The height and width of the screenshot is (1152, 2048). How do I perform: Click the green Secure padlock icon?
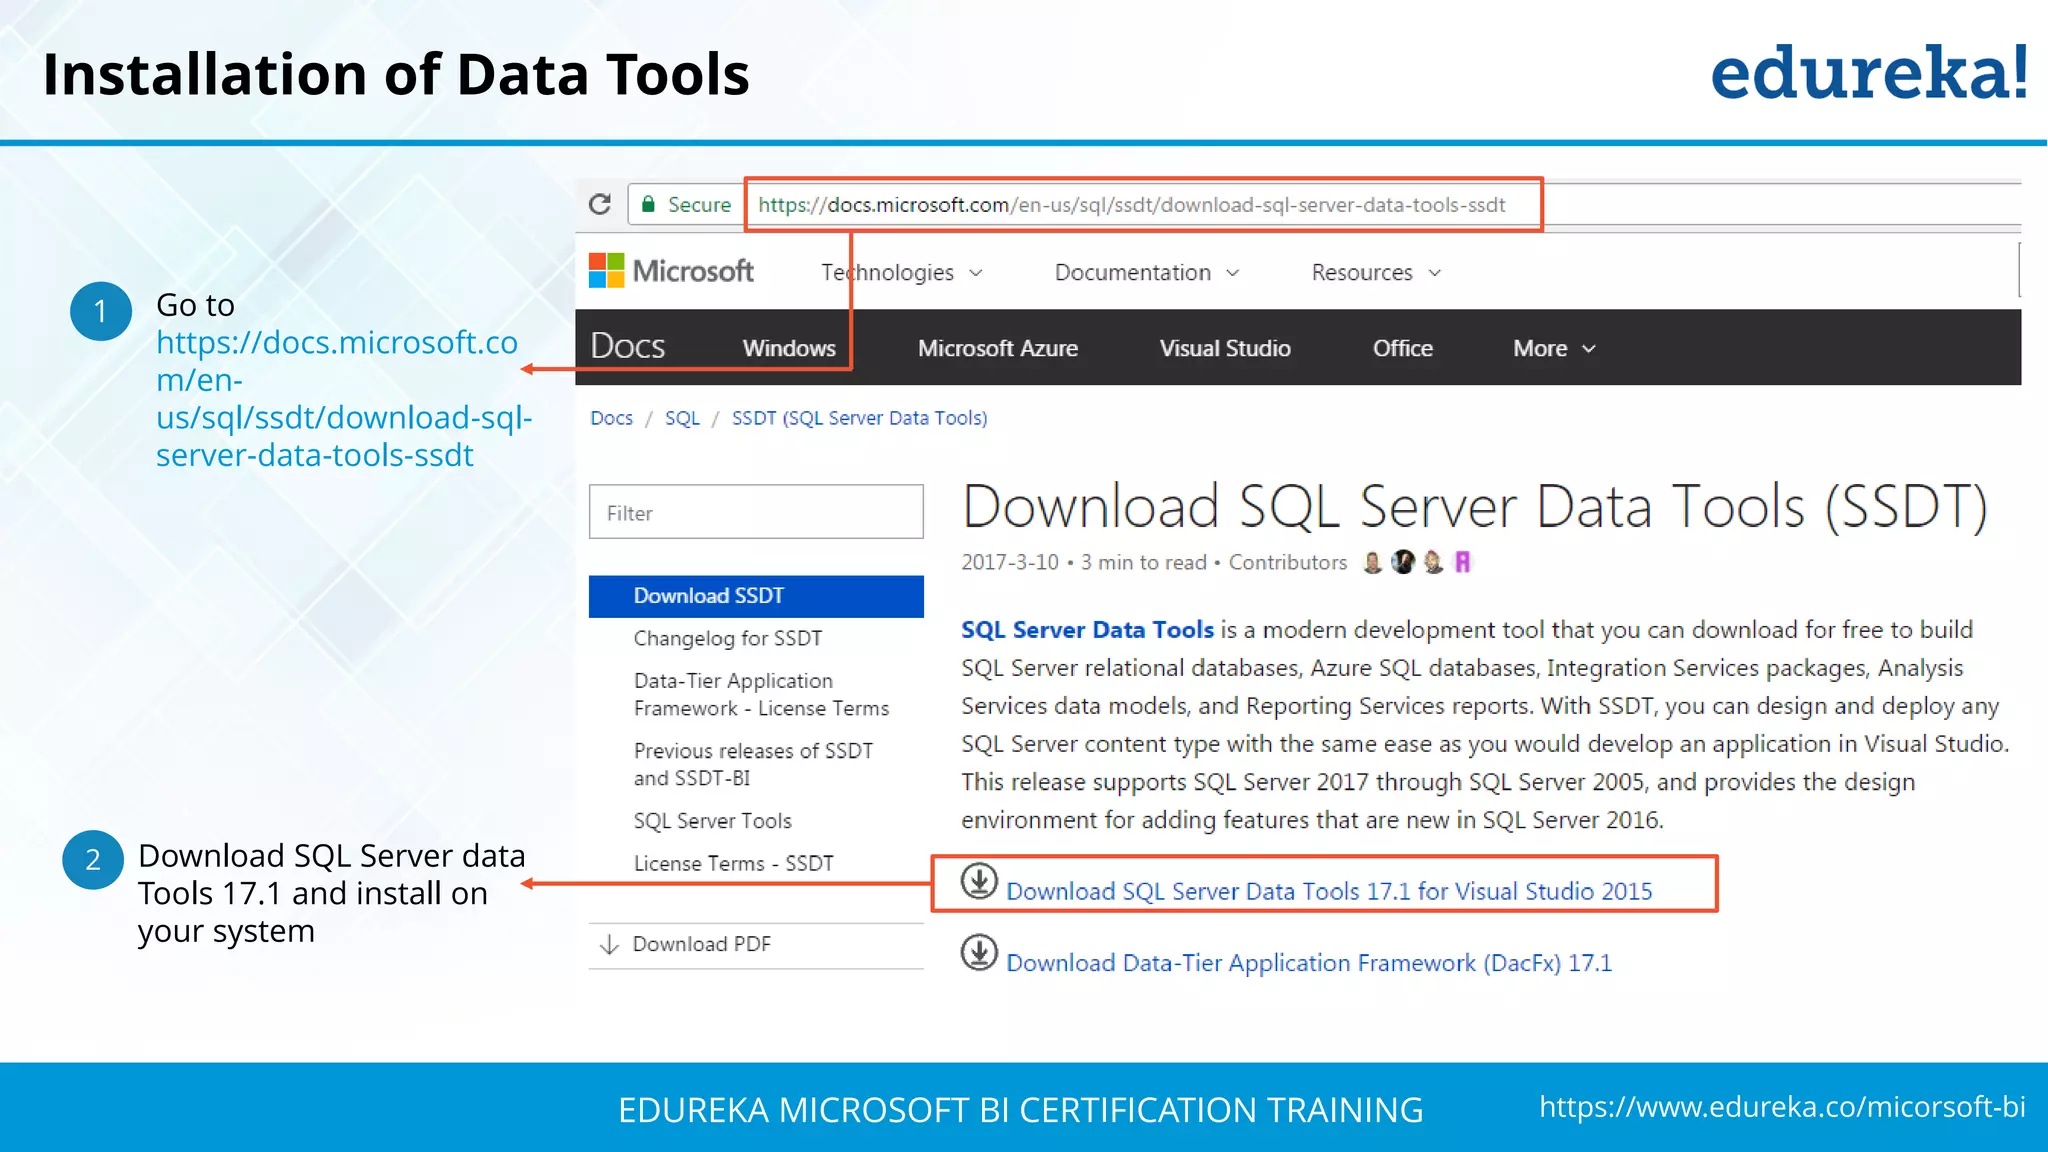click(648, 205)
